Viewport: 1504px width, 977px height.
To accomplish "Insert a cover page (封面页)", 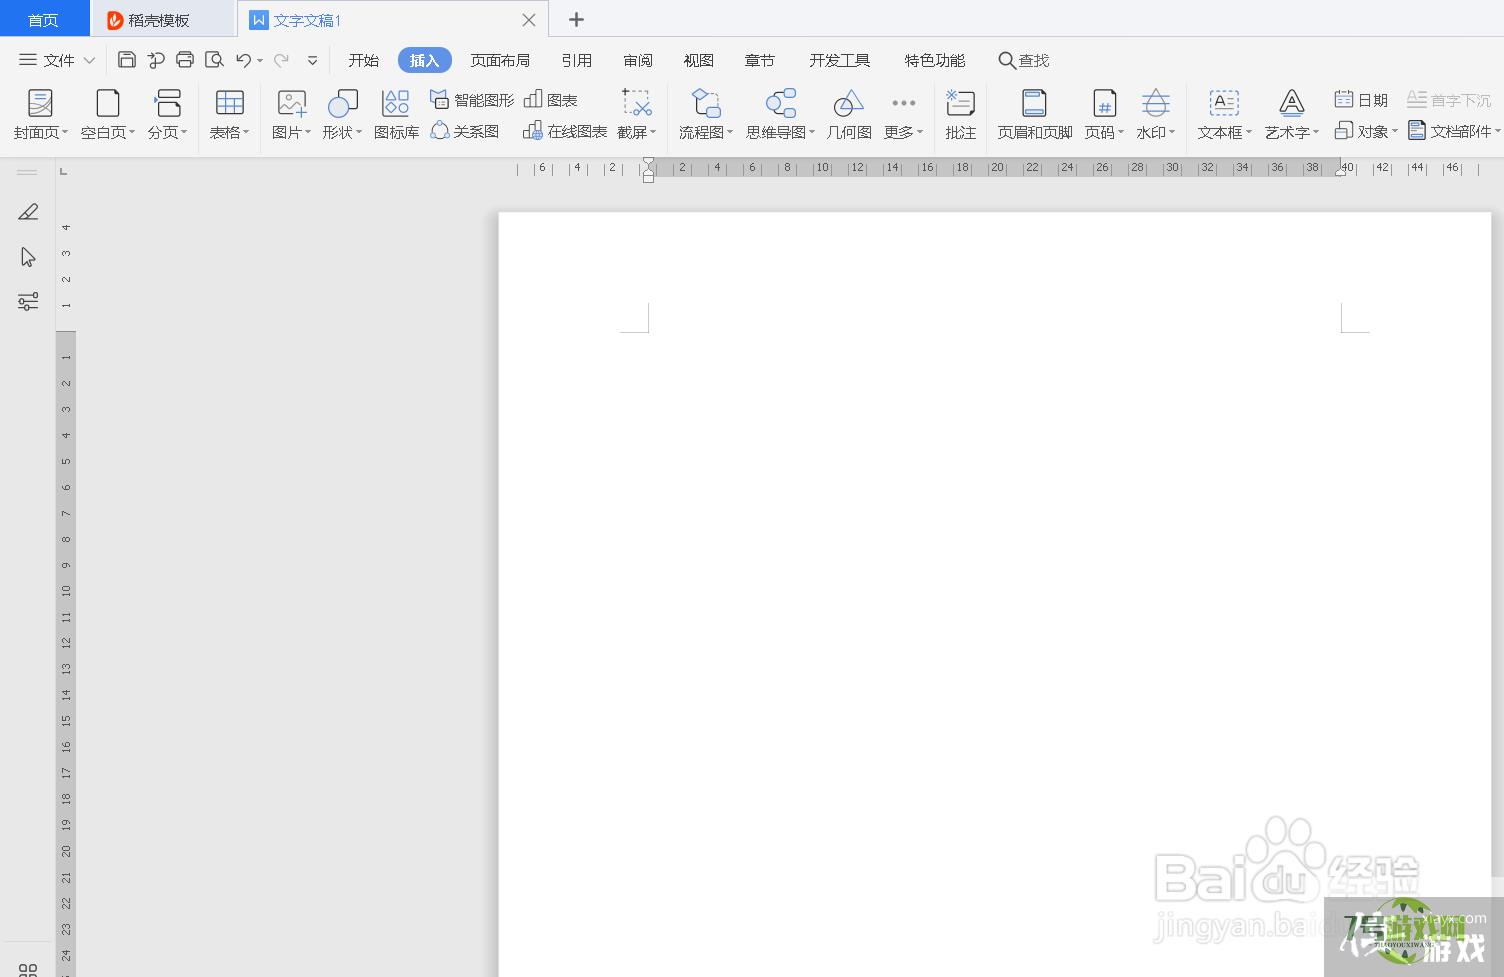I will coord(40,115).
